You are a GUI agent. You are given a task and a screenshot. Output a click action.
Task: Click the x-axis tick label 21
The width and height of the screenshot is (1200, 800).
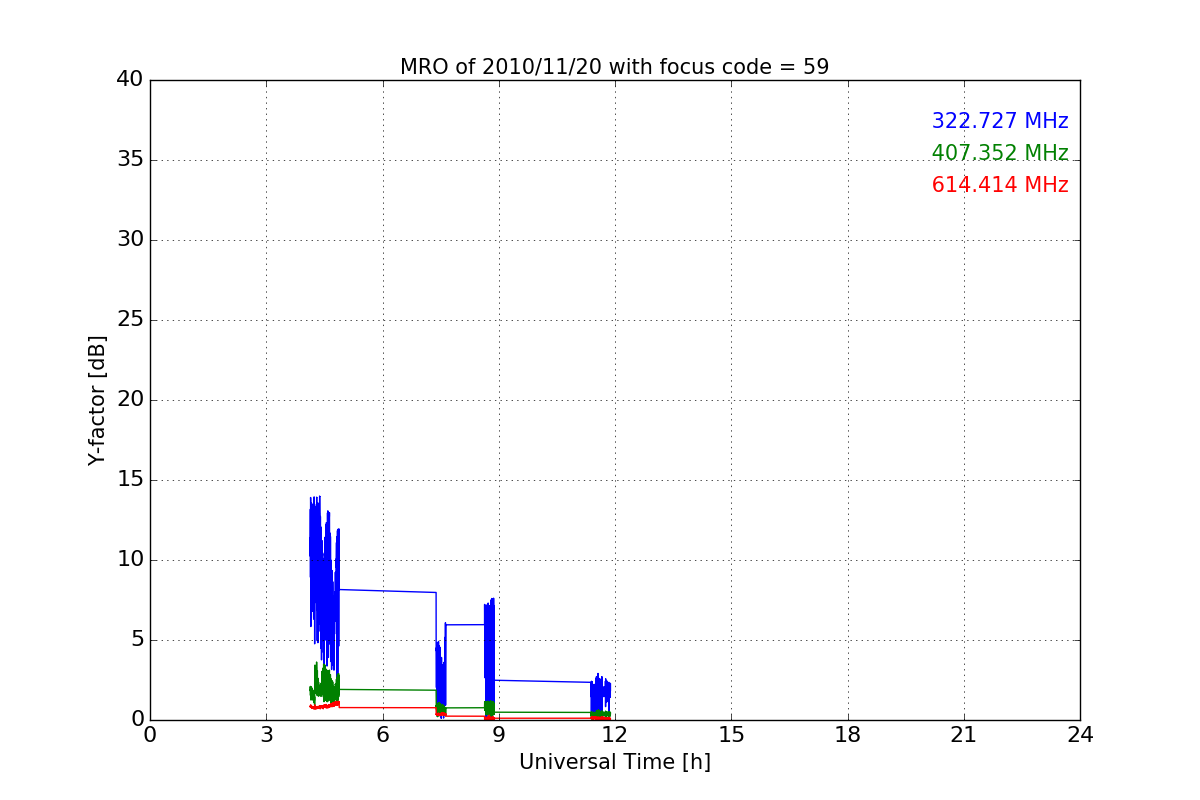(963, 735)
